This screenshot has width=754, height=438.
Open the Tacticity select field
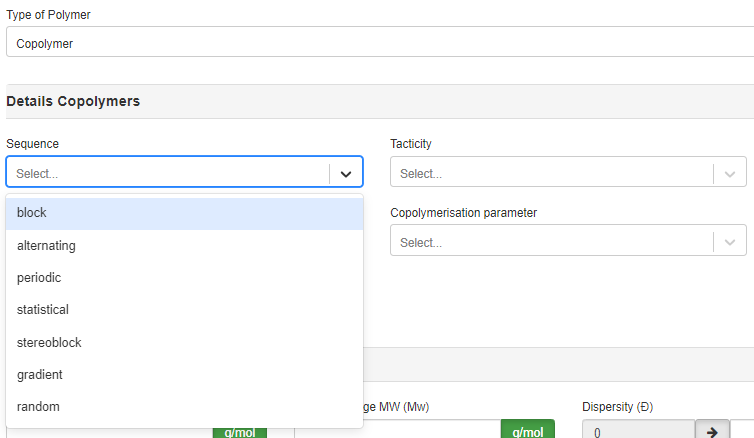tap(550, 173)
